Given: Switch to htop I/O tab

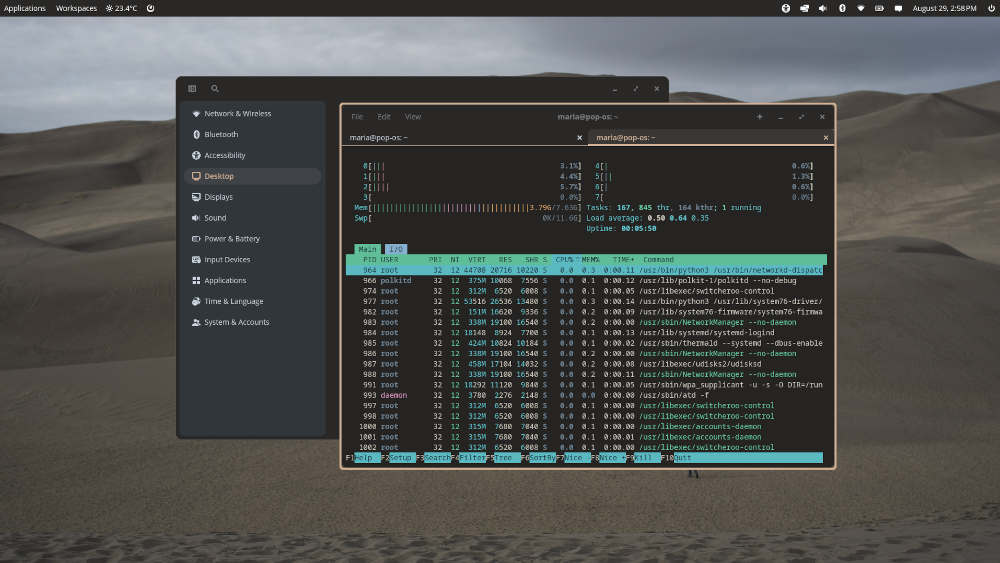Looking at the screenshot, I should tap(396, 248).
